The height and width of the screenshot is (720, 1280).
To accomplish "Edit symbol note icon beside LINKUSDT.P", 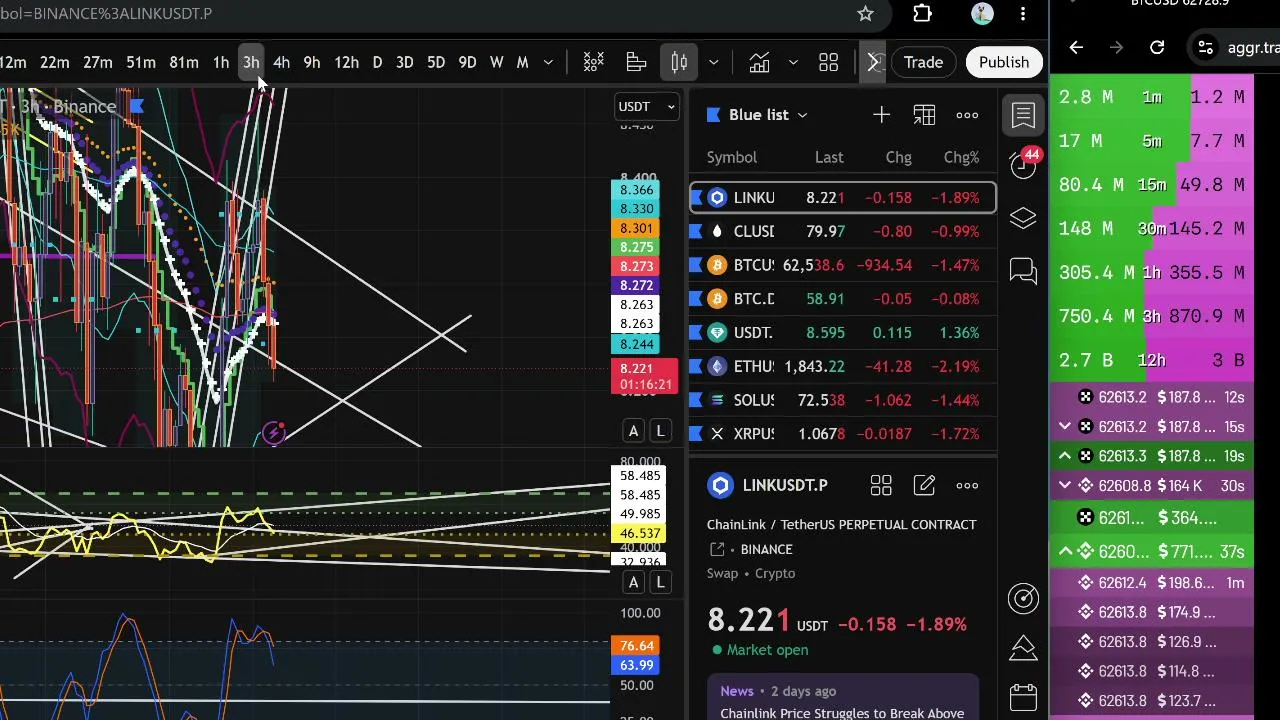I will (924, 486).
